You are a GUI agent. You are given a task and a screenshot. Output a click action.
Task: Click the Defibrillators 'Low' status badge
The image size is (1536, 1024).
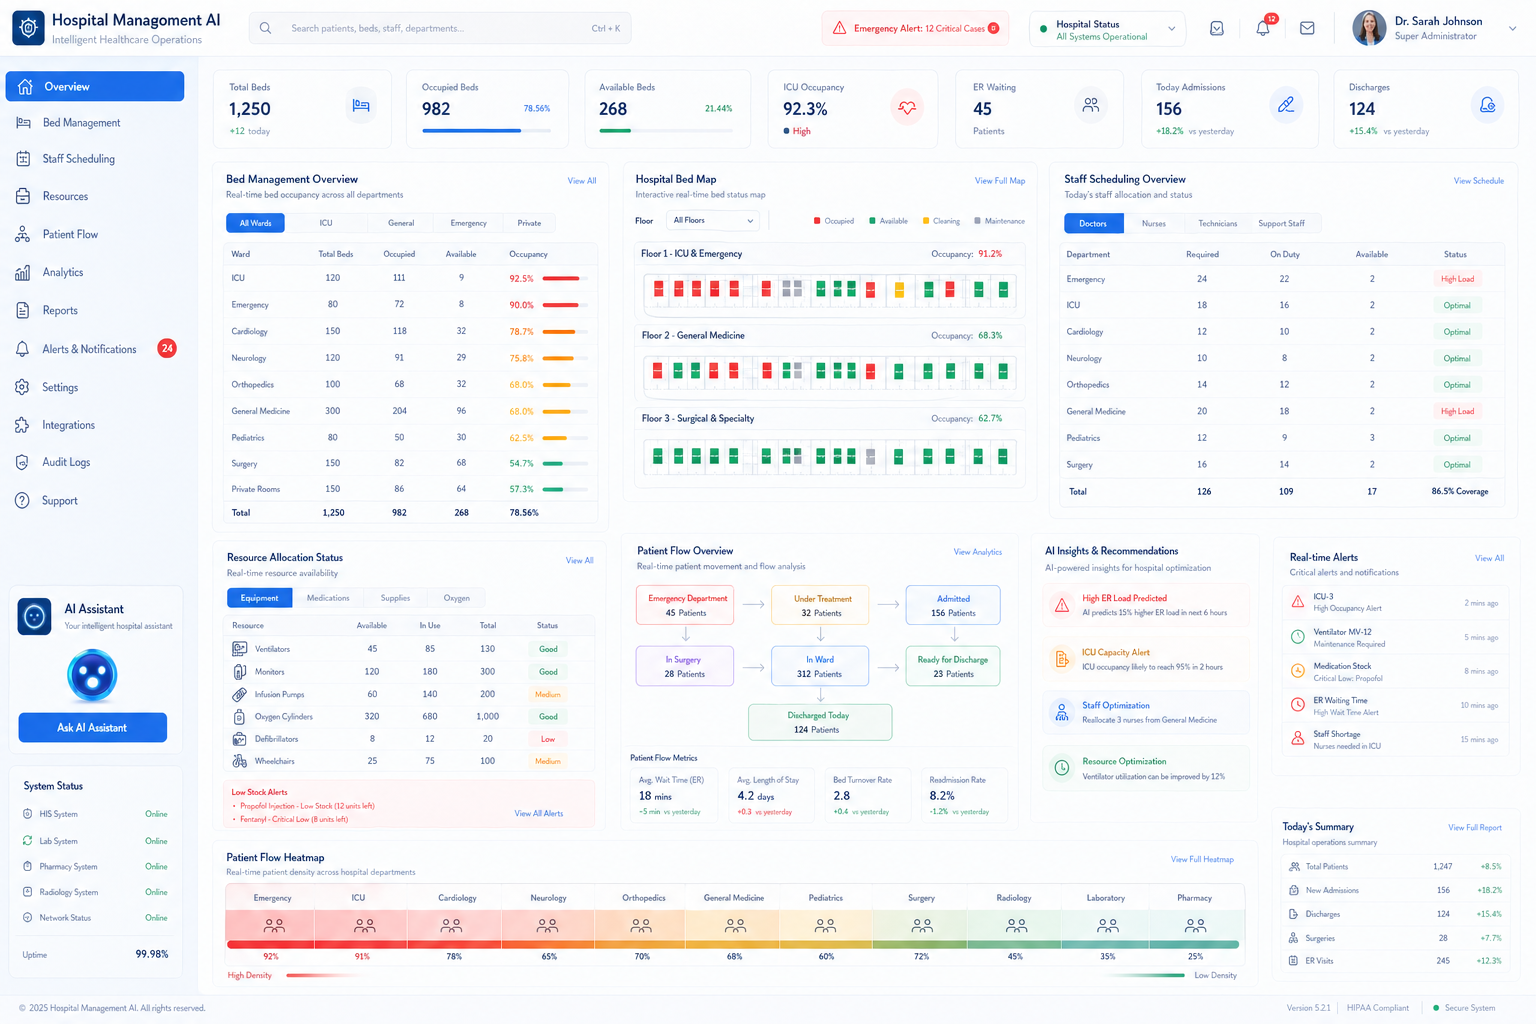click(548, 739)
